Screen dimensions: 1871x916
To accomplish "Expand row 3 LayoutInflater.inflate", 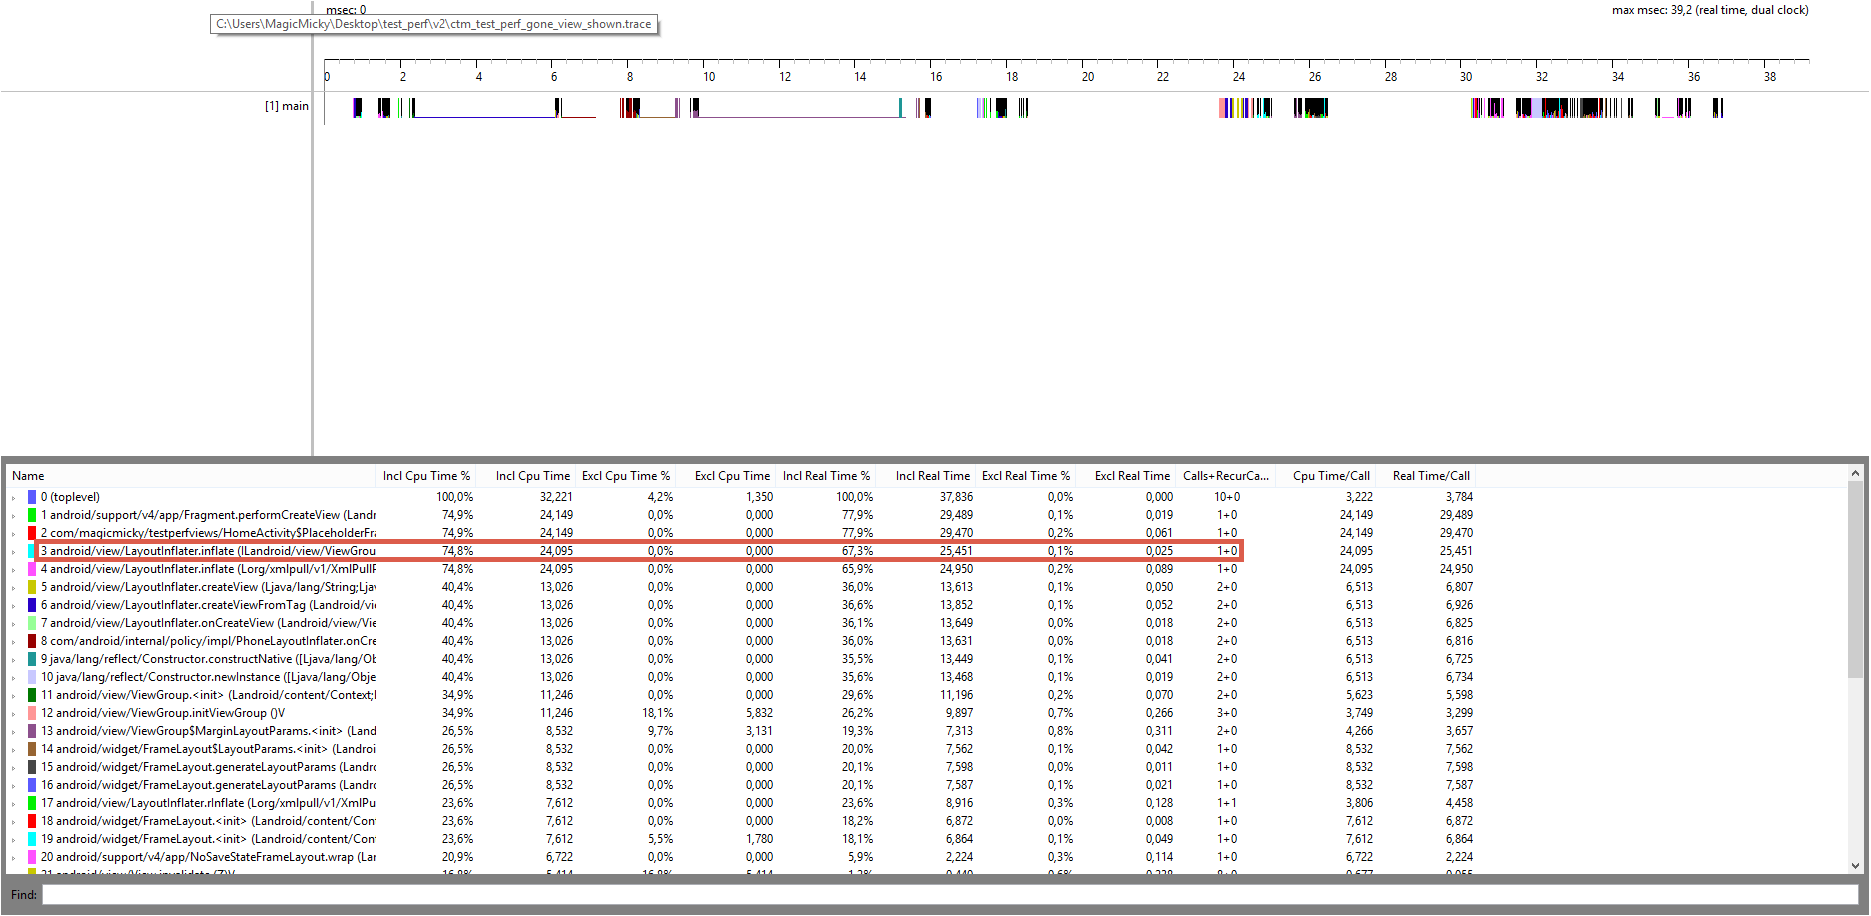I will pyautogui.click(x=13, y=552).
